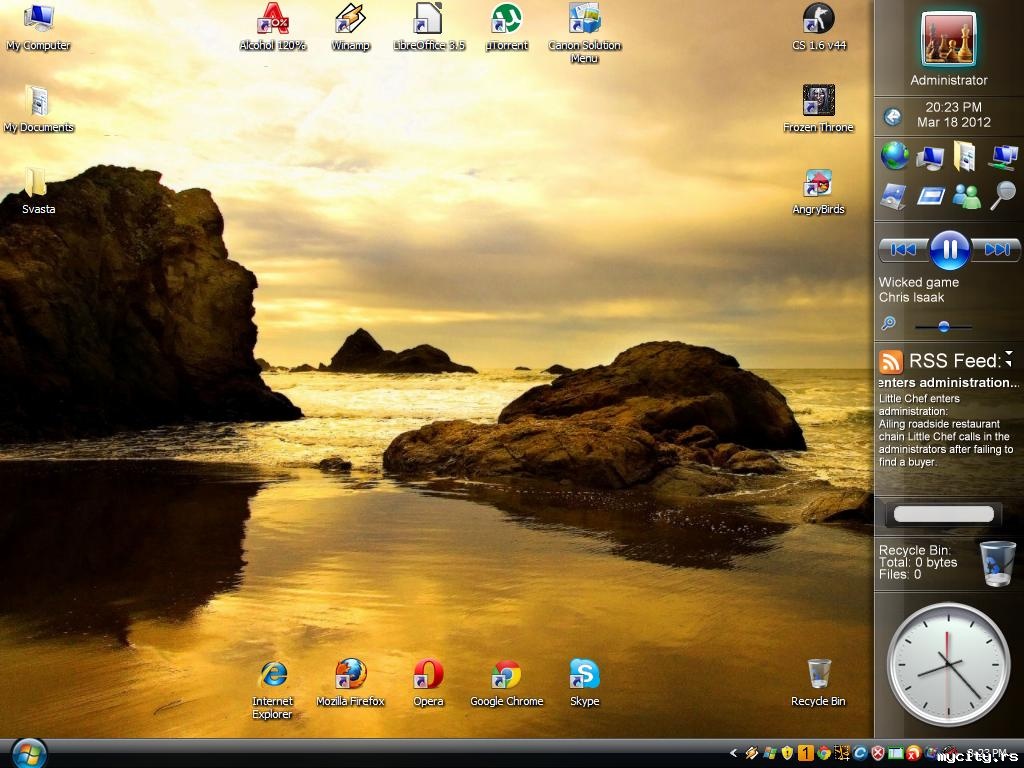Open the µTorrent desktop shortcut
1024x768 pixels.
click(x=506, y=19)
